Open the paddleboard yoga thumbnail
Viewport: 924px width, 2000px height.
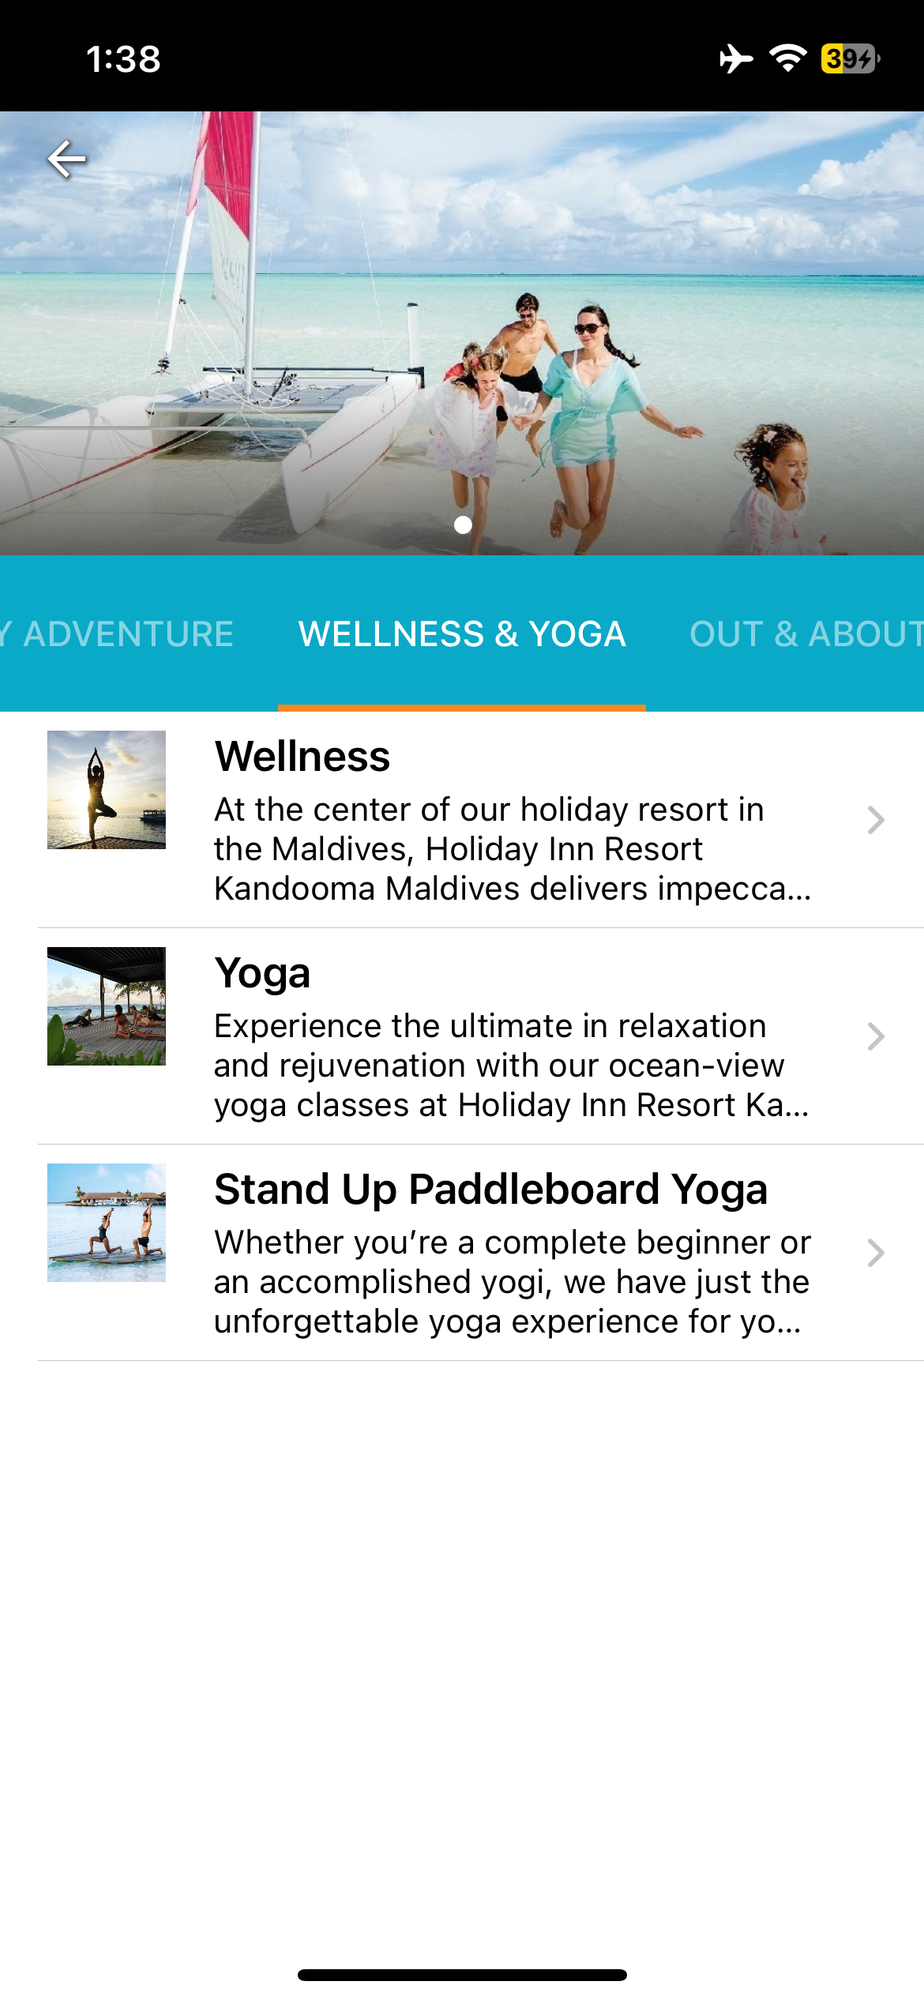tap(106, 1222)
